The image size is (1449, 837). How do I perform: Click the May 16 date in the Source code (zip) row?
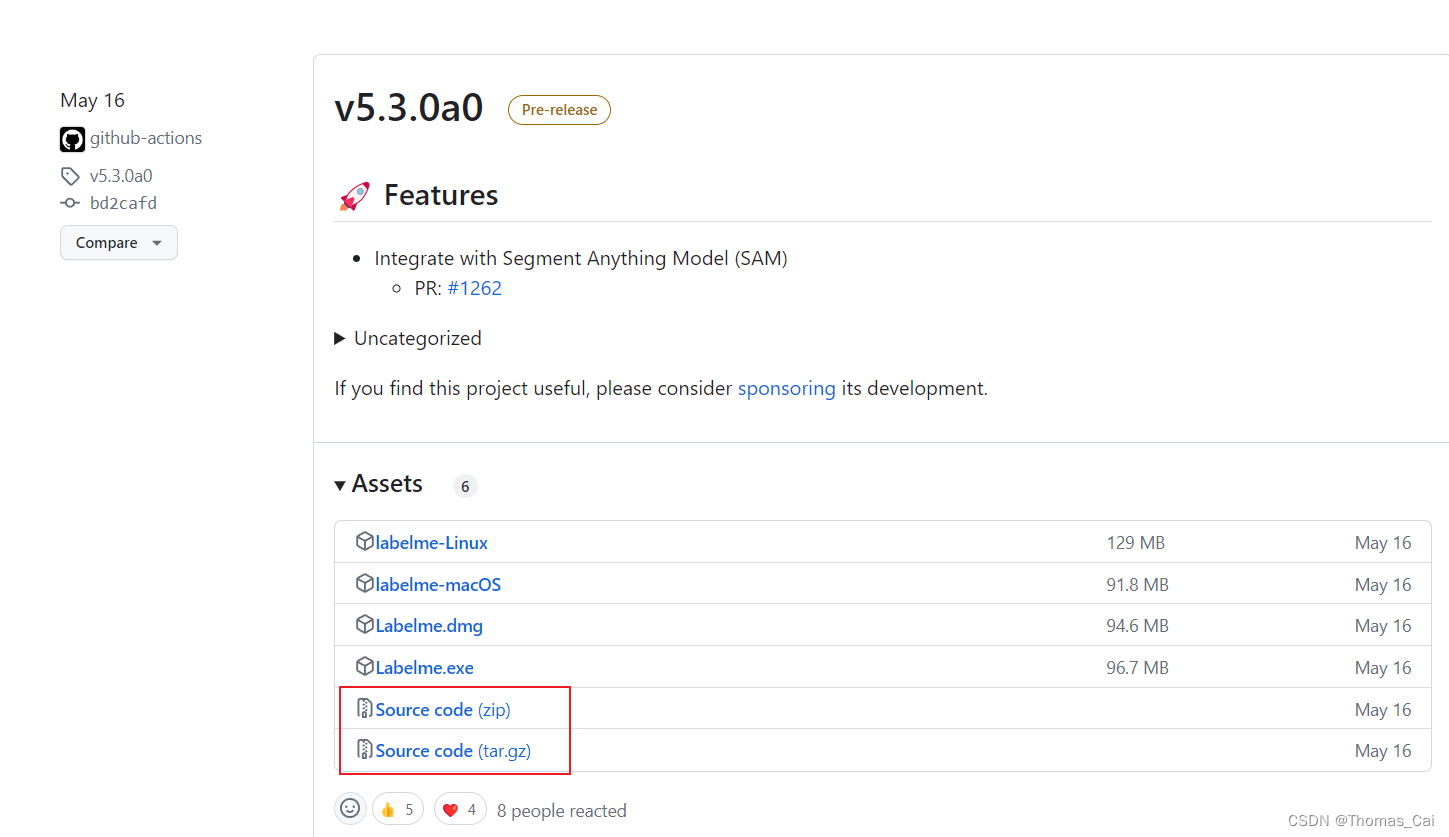point(1383,710)
